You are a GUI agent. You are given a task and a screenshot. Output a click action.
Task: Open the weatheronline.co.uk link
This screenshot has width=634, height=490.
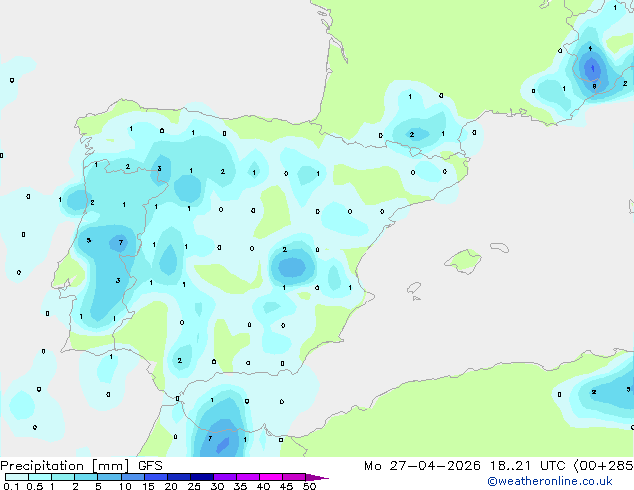pos(550,481)
